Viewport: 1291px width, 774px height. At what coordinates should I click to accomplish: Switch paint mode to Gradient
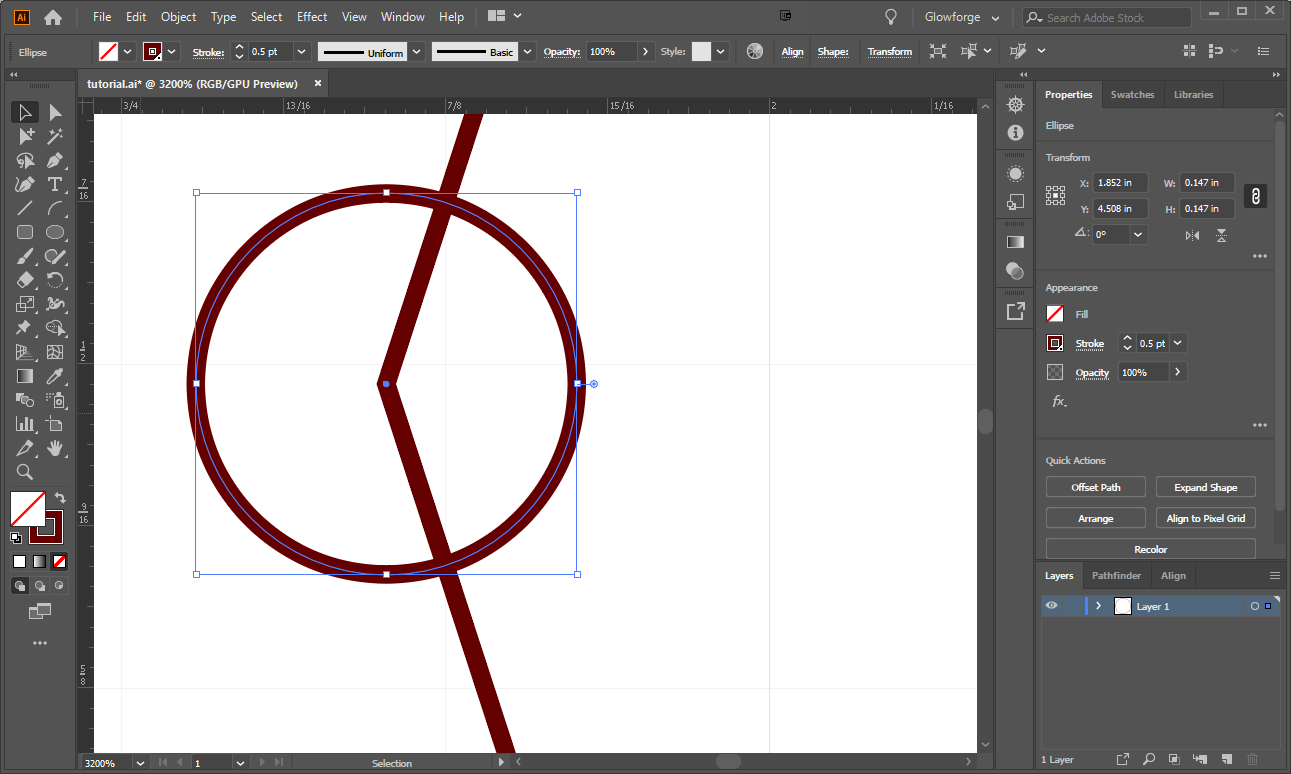point(39,561)
